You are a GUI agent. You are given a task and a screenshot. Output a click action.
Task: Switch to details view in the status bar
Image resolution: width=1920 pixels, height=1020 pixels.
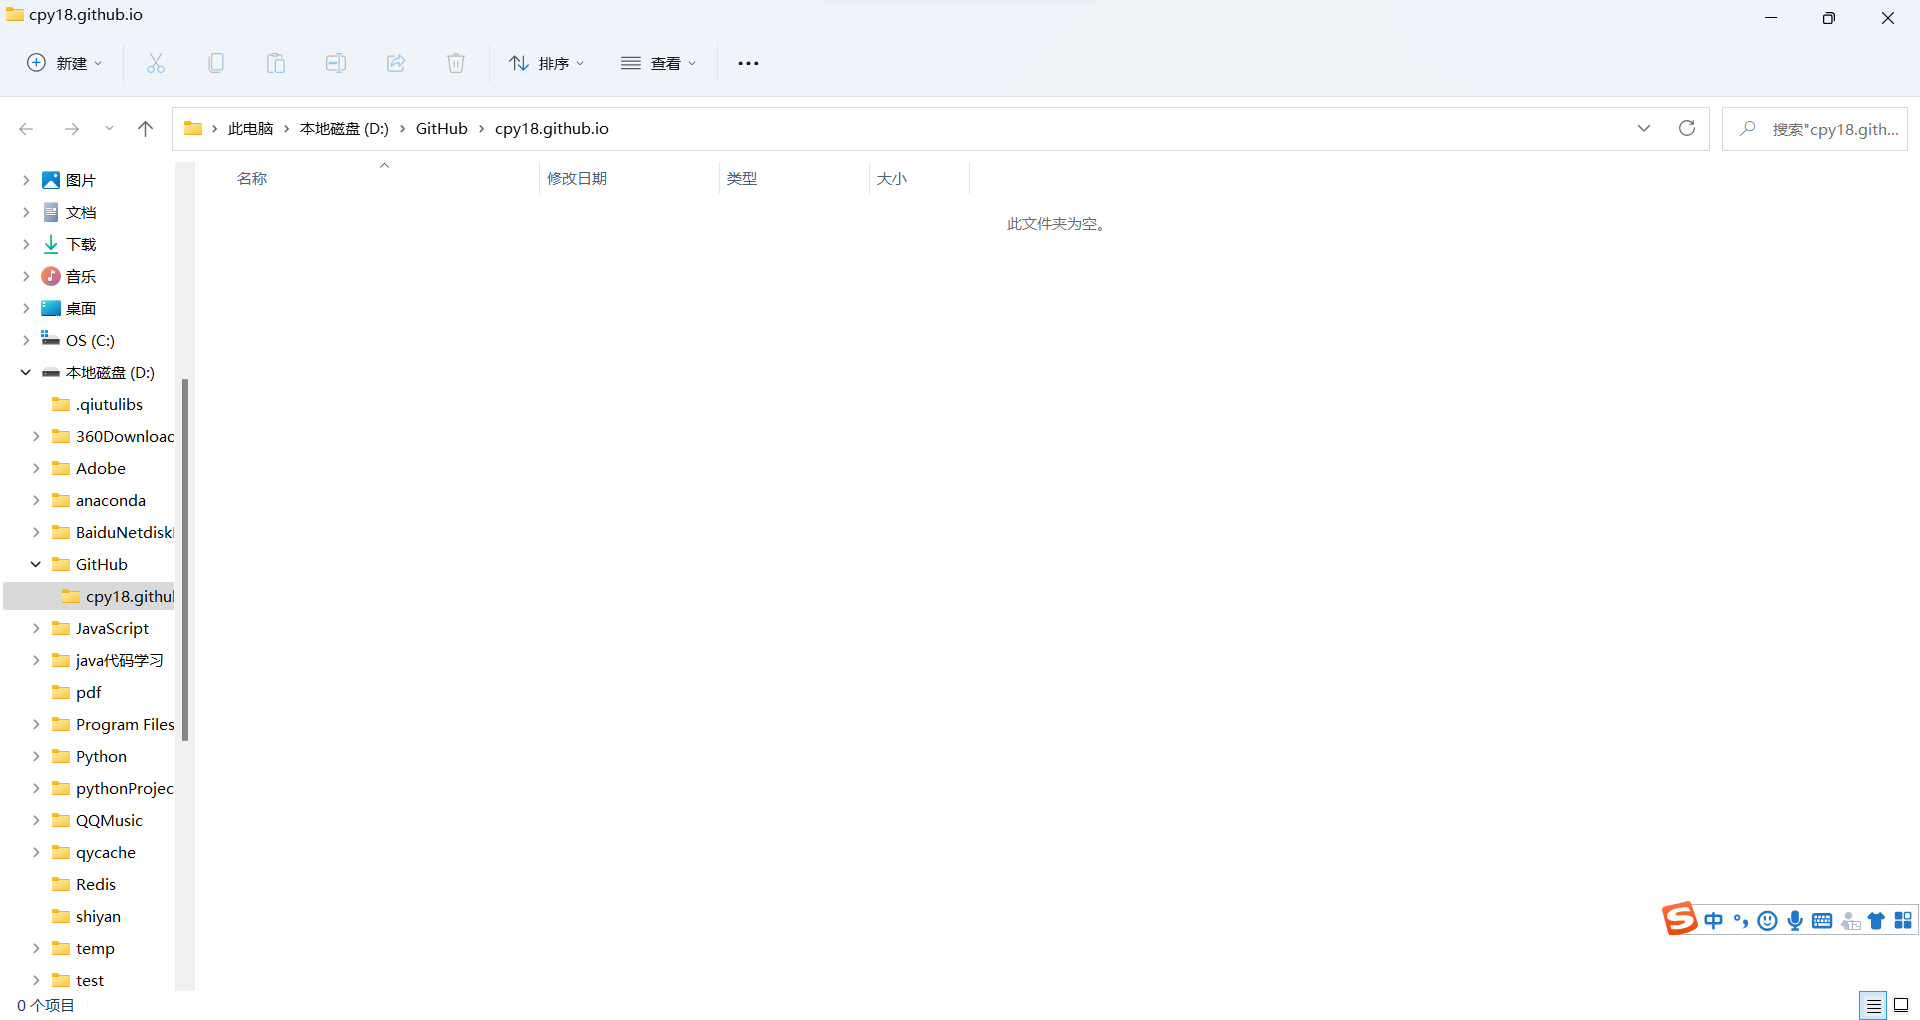[x=1873, y=1005]
